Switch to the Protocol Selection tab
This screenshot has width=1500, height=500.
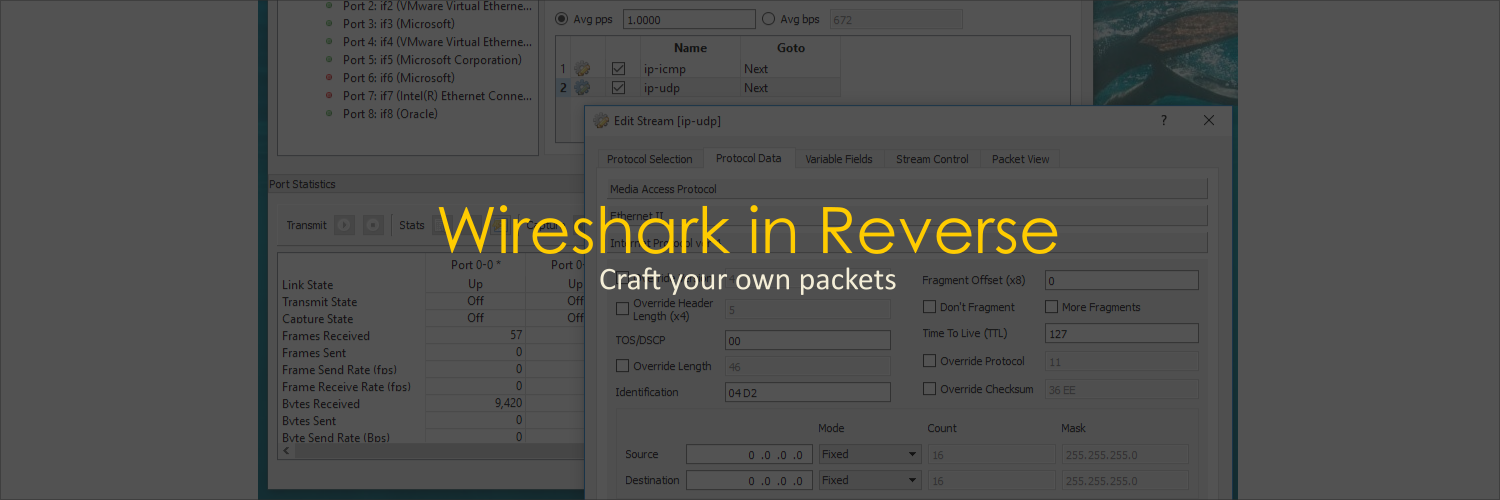pos(649,159)
